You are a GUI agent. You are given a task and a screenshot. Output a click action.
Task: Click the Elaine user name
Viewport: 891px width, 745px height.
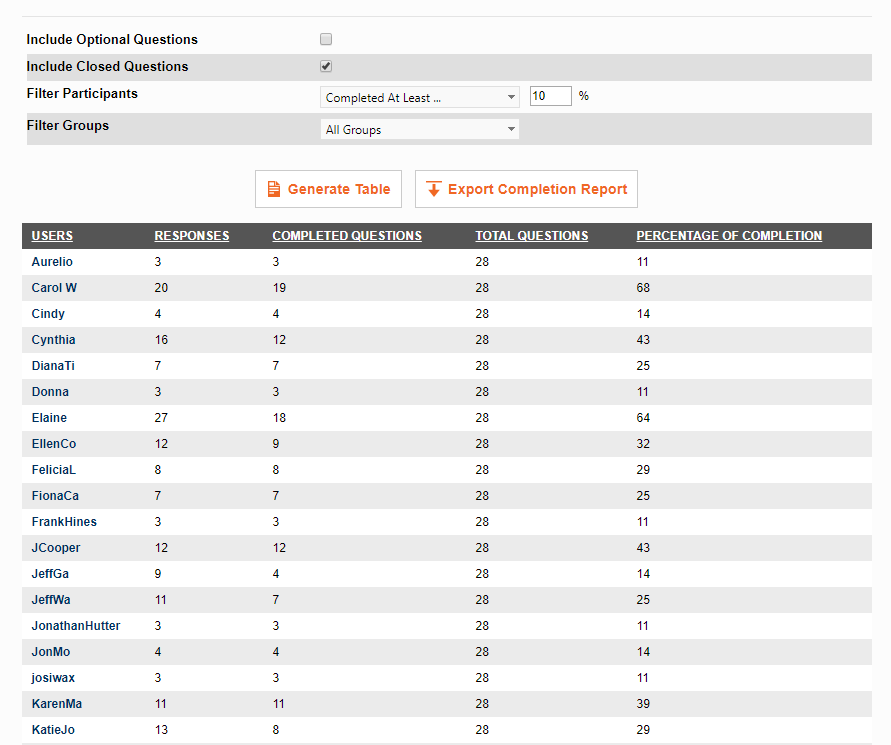click(49, 418)
